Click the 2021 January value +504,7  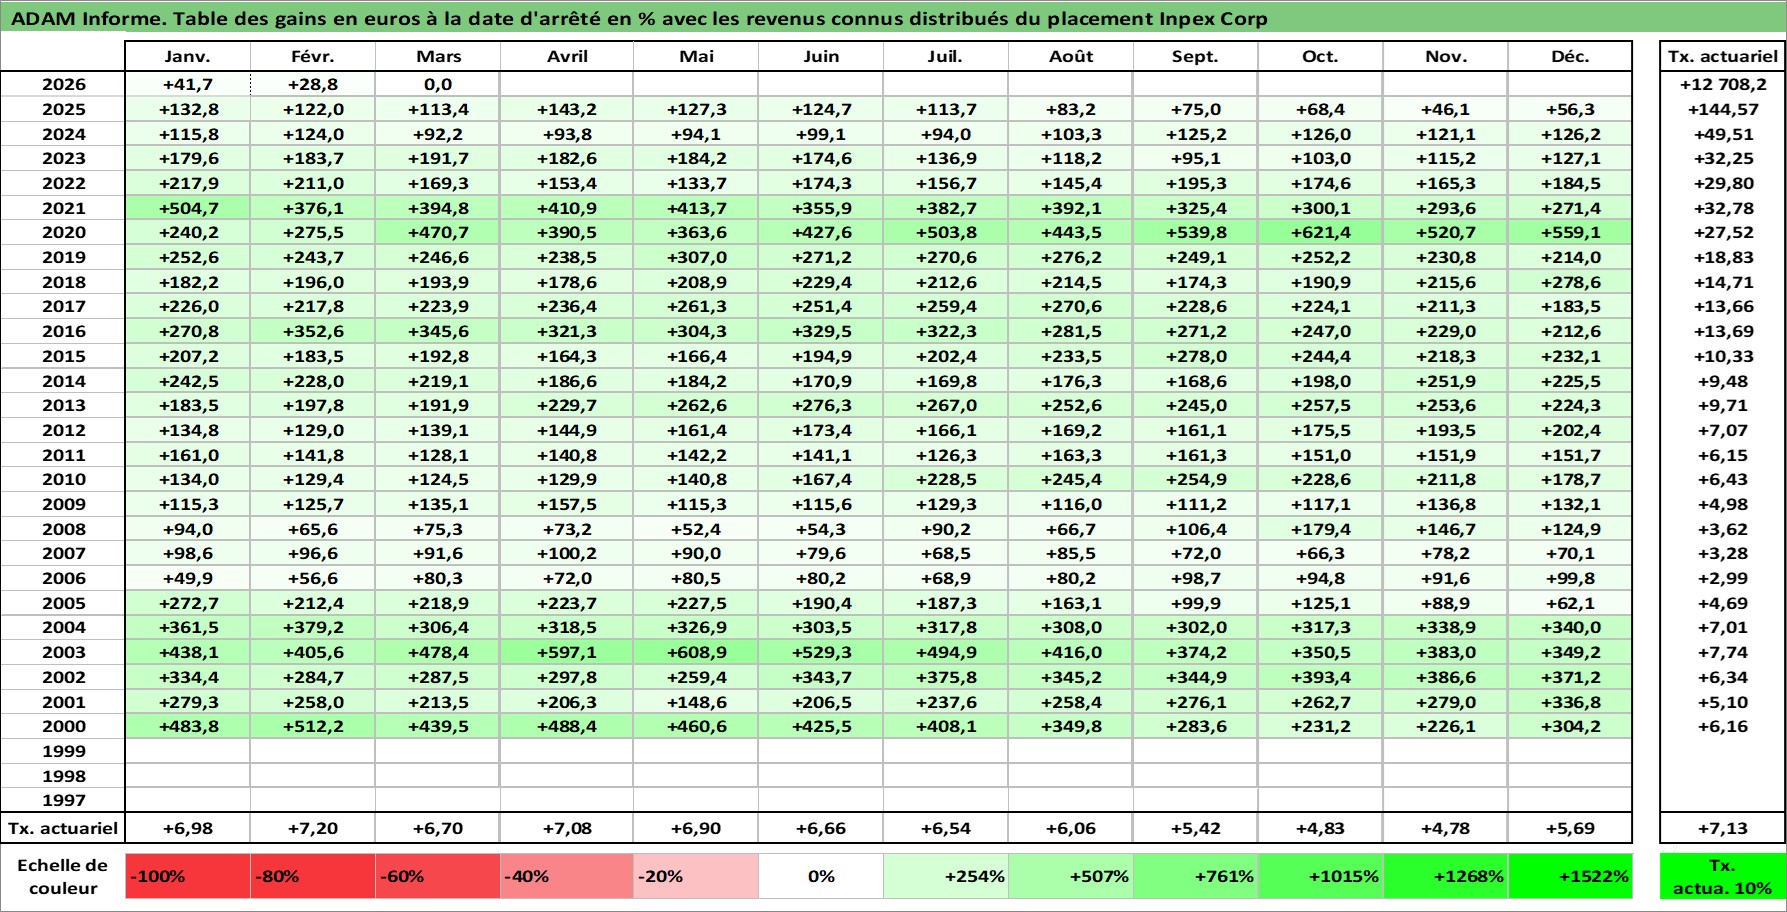click(x=188, y=208)
